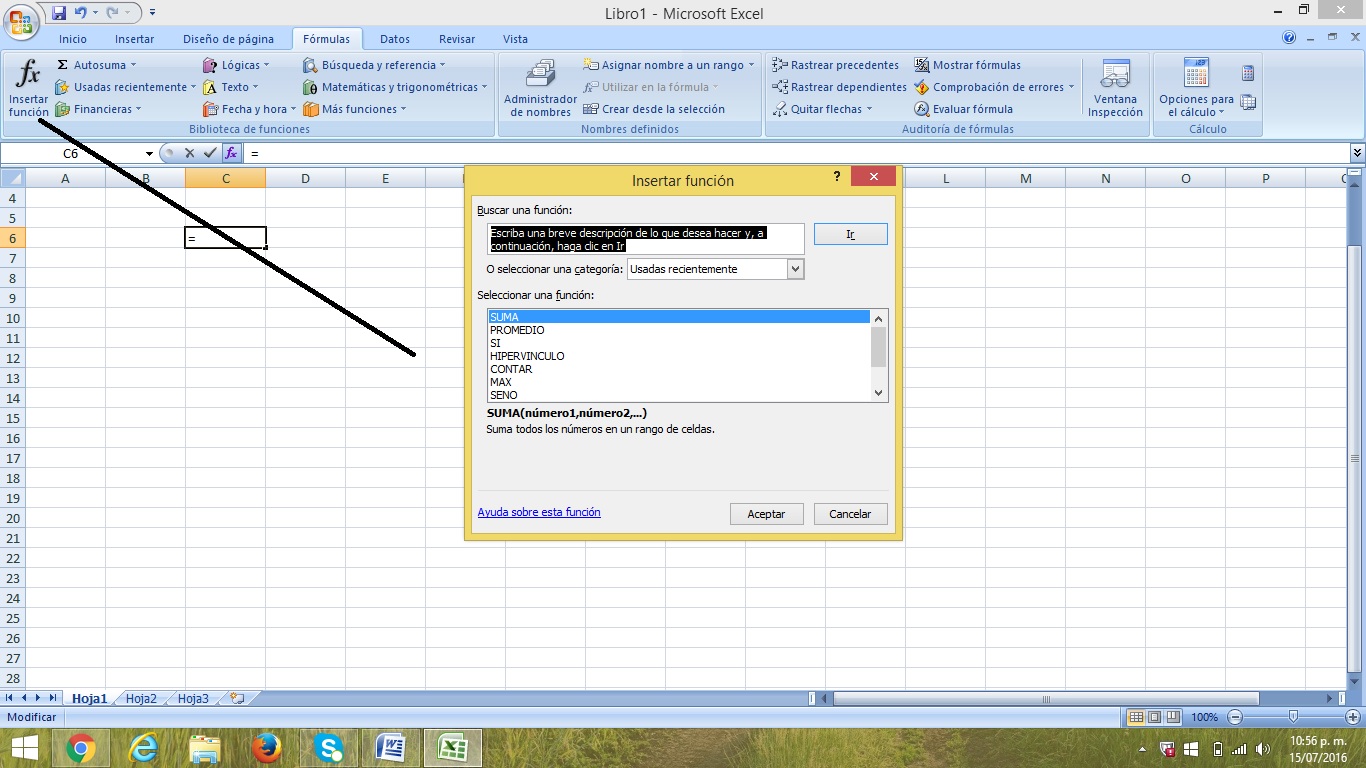Click the Ir button in the dialog
The height and width of the screenshot is (768, 1366).
[850, 234]
